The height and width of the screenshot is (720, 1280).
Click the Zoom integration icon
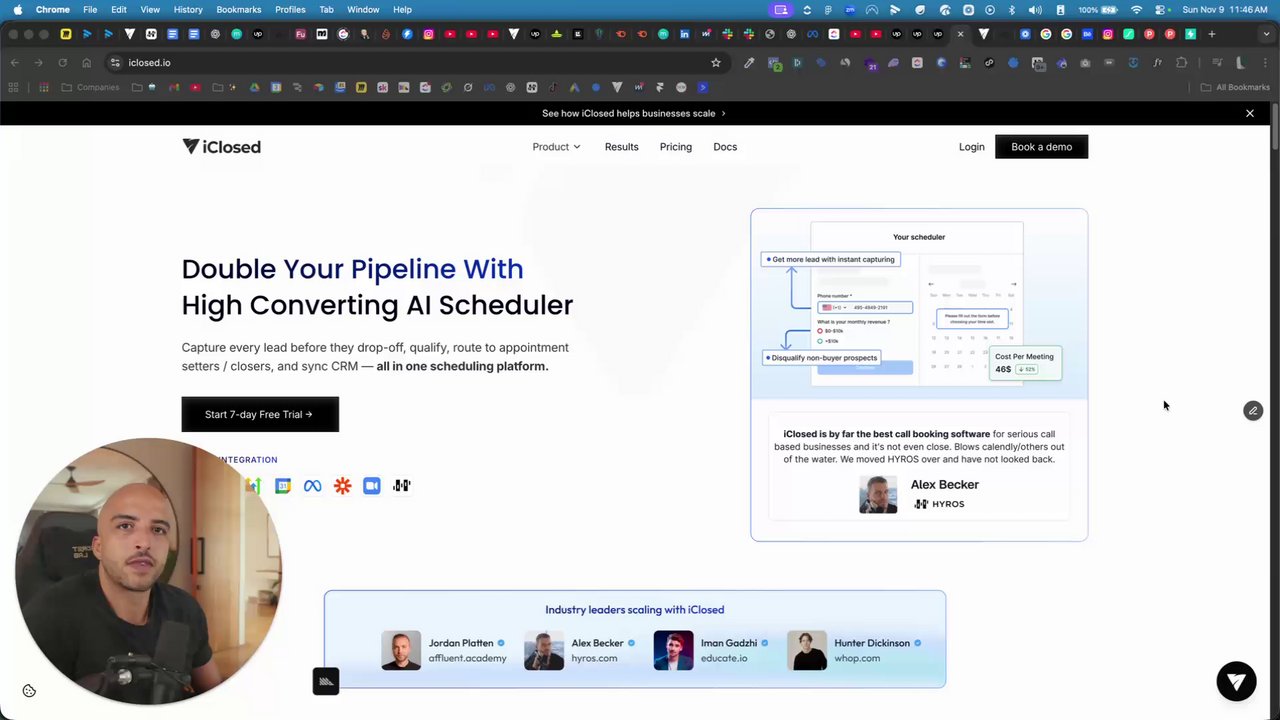tap(372, 486)
